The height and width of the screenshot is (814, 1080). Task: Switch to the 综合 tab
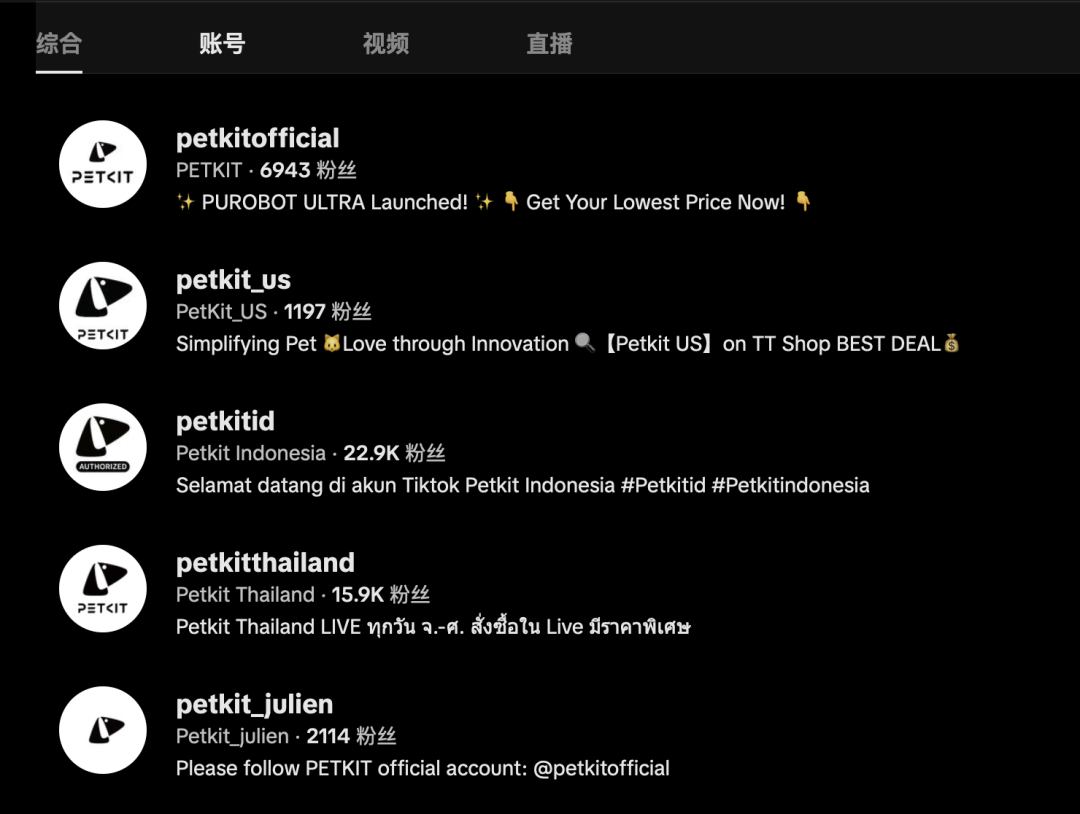(x=59, y=43)
